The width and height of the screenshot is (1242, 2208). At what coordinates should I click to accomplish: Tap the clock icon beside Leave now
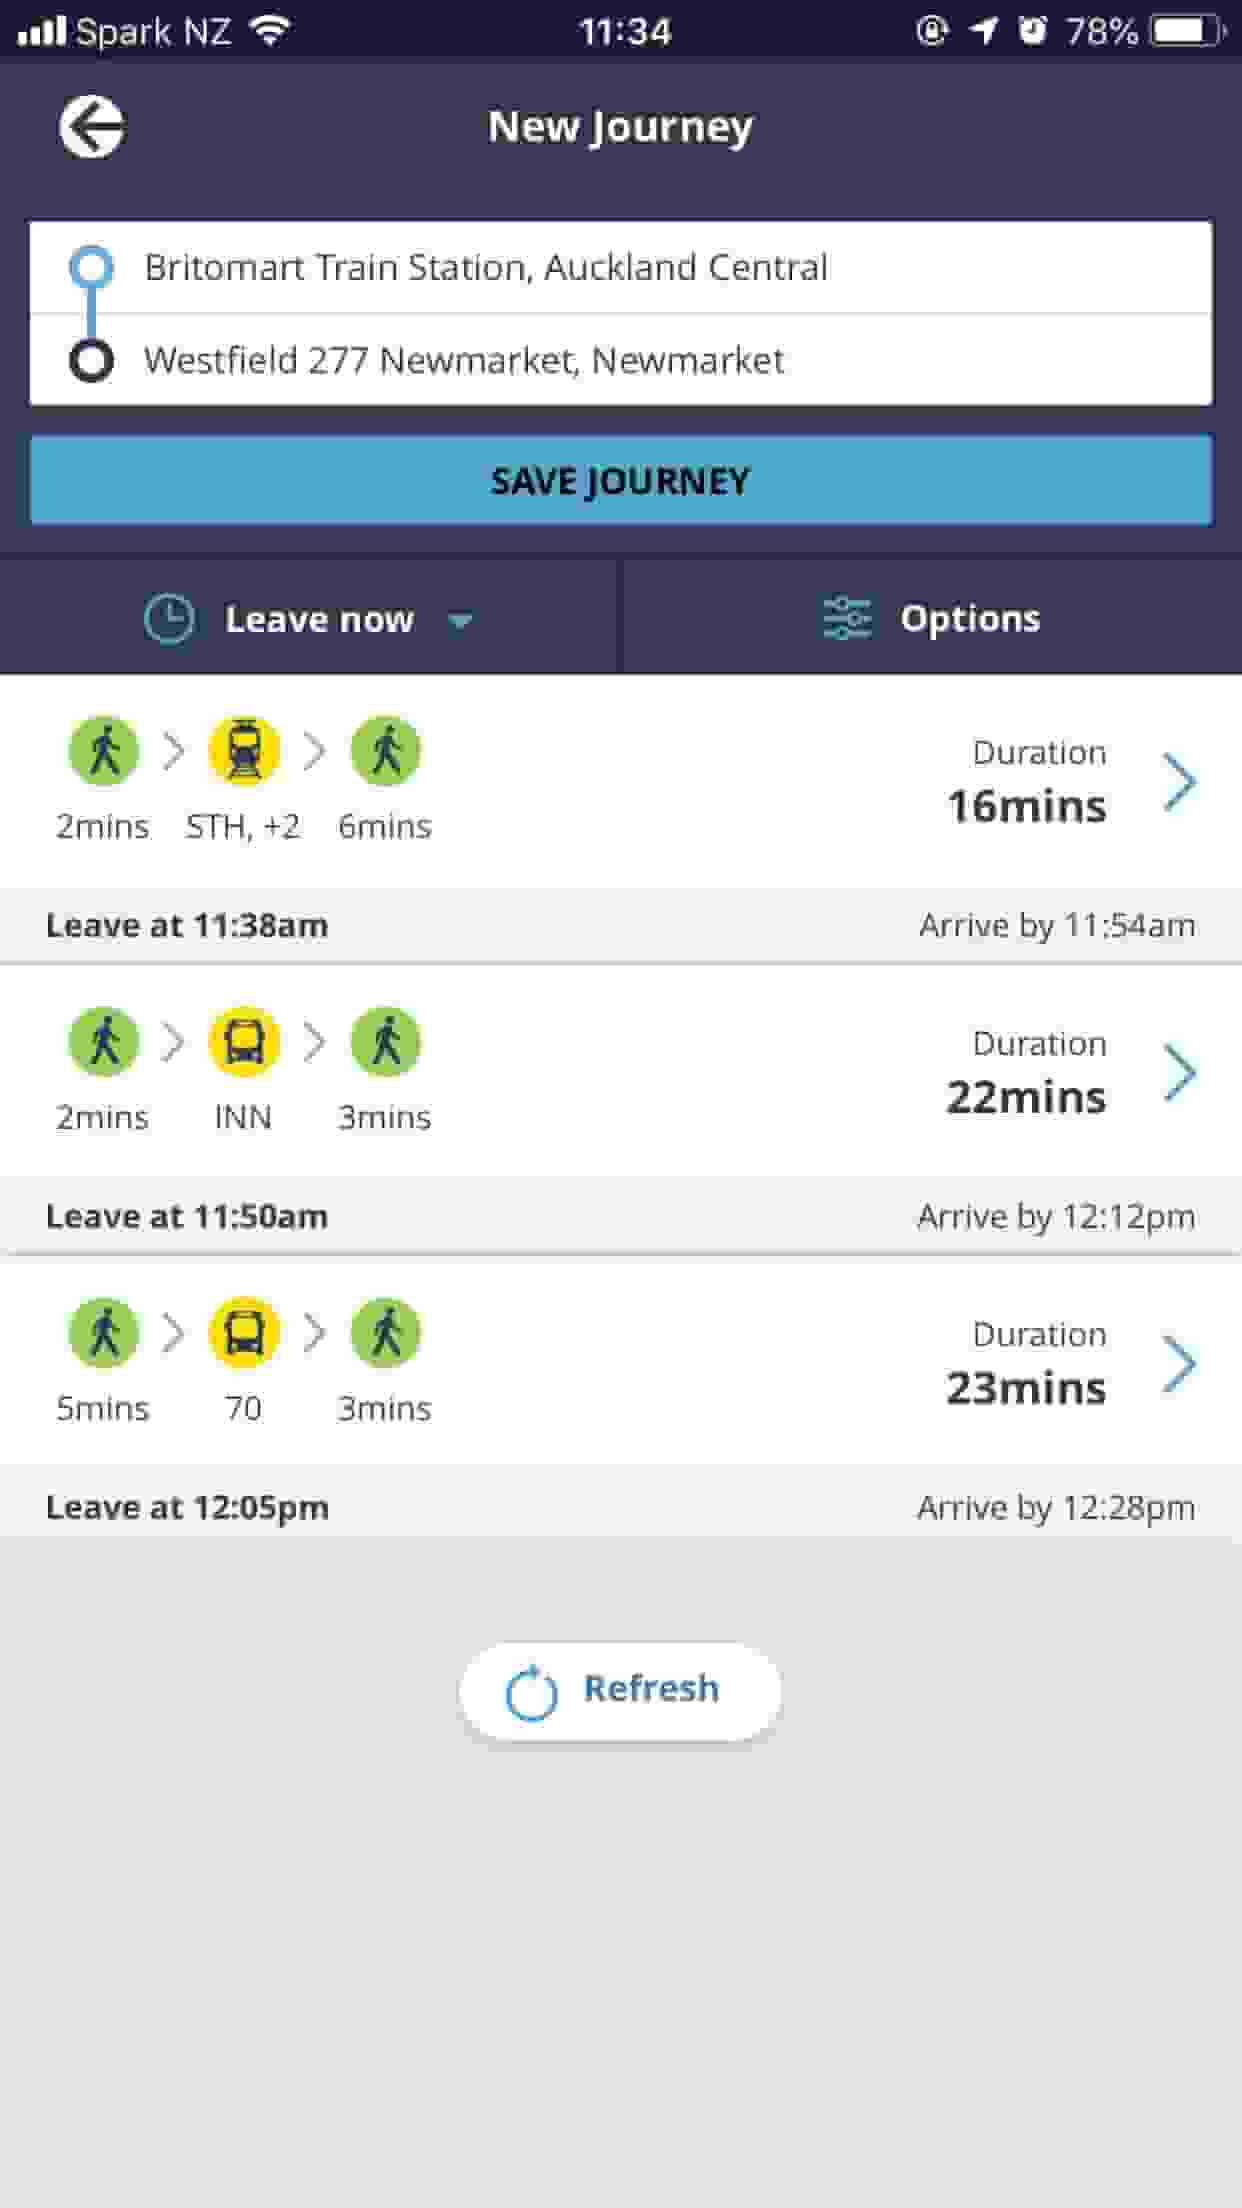pyautogui.click(x=169, y=619)
